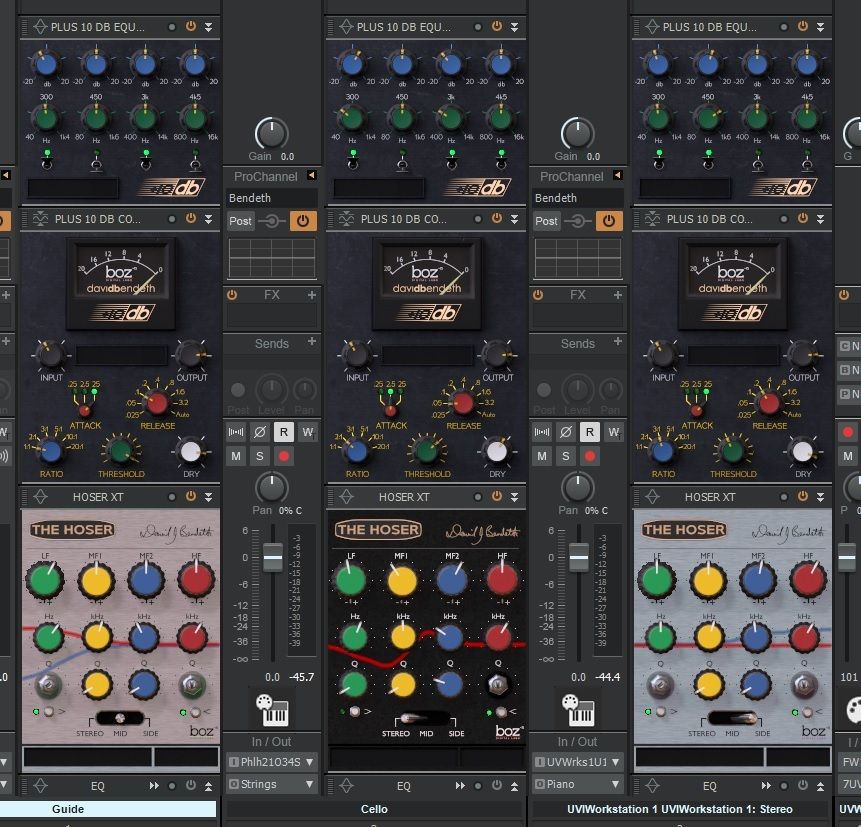Add an effect to Strings FX rack

coord(312,295)
